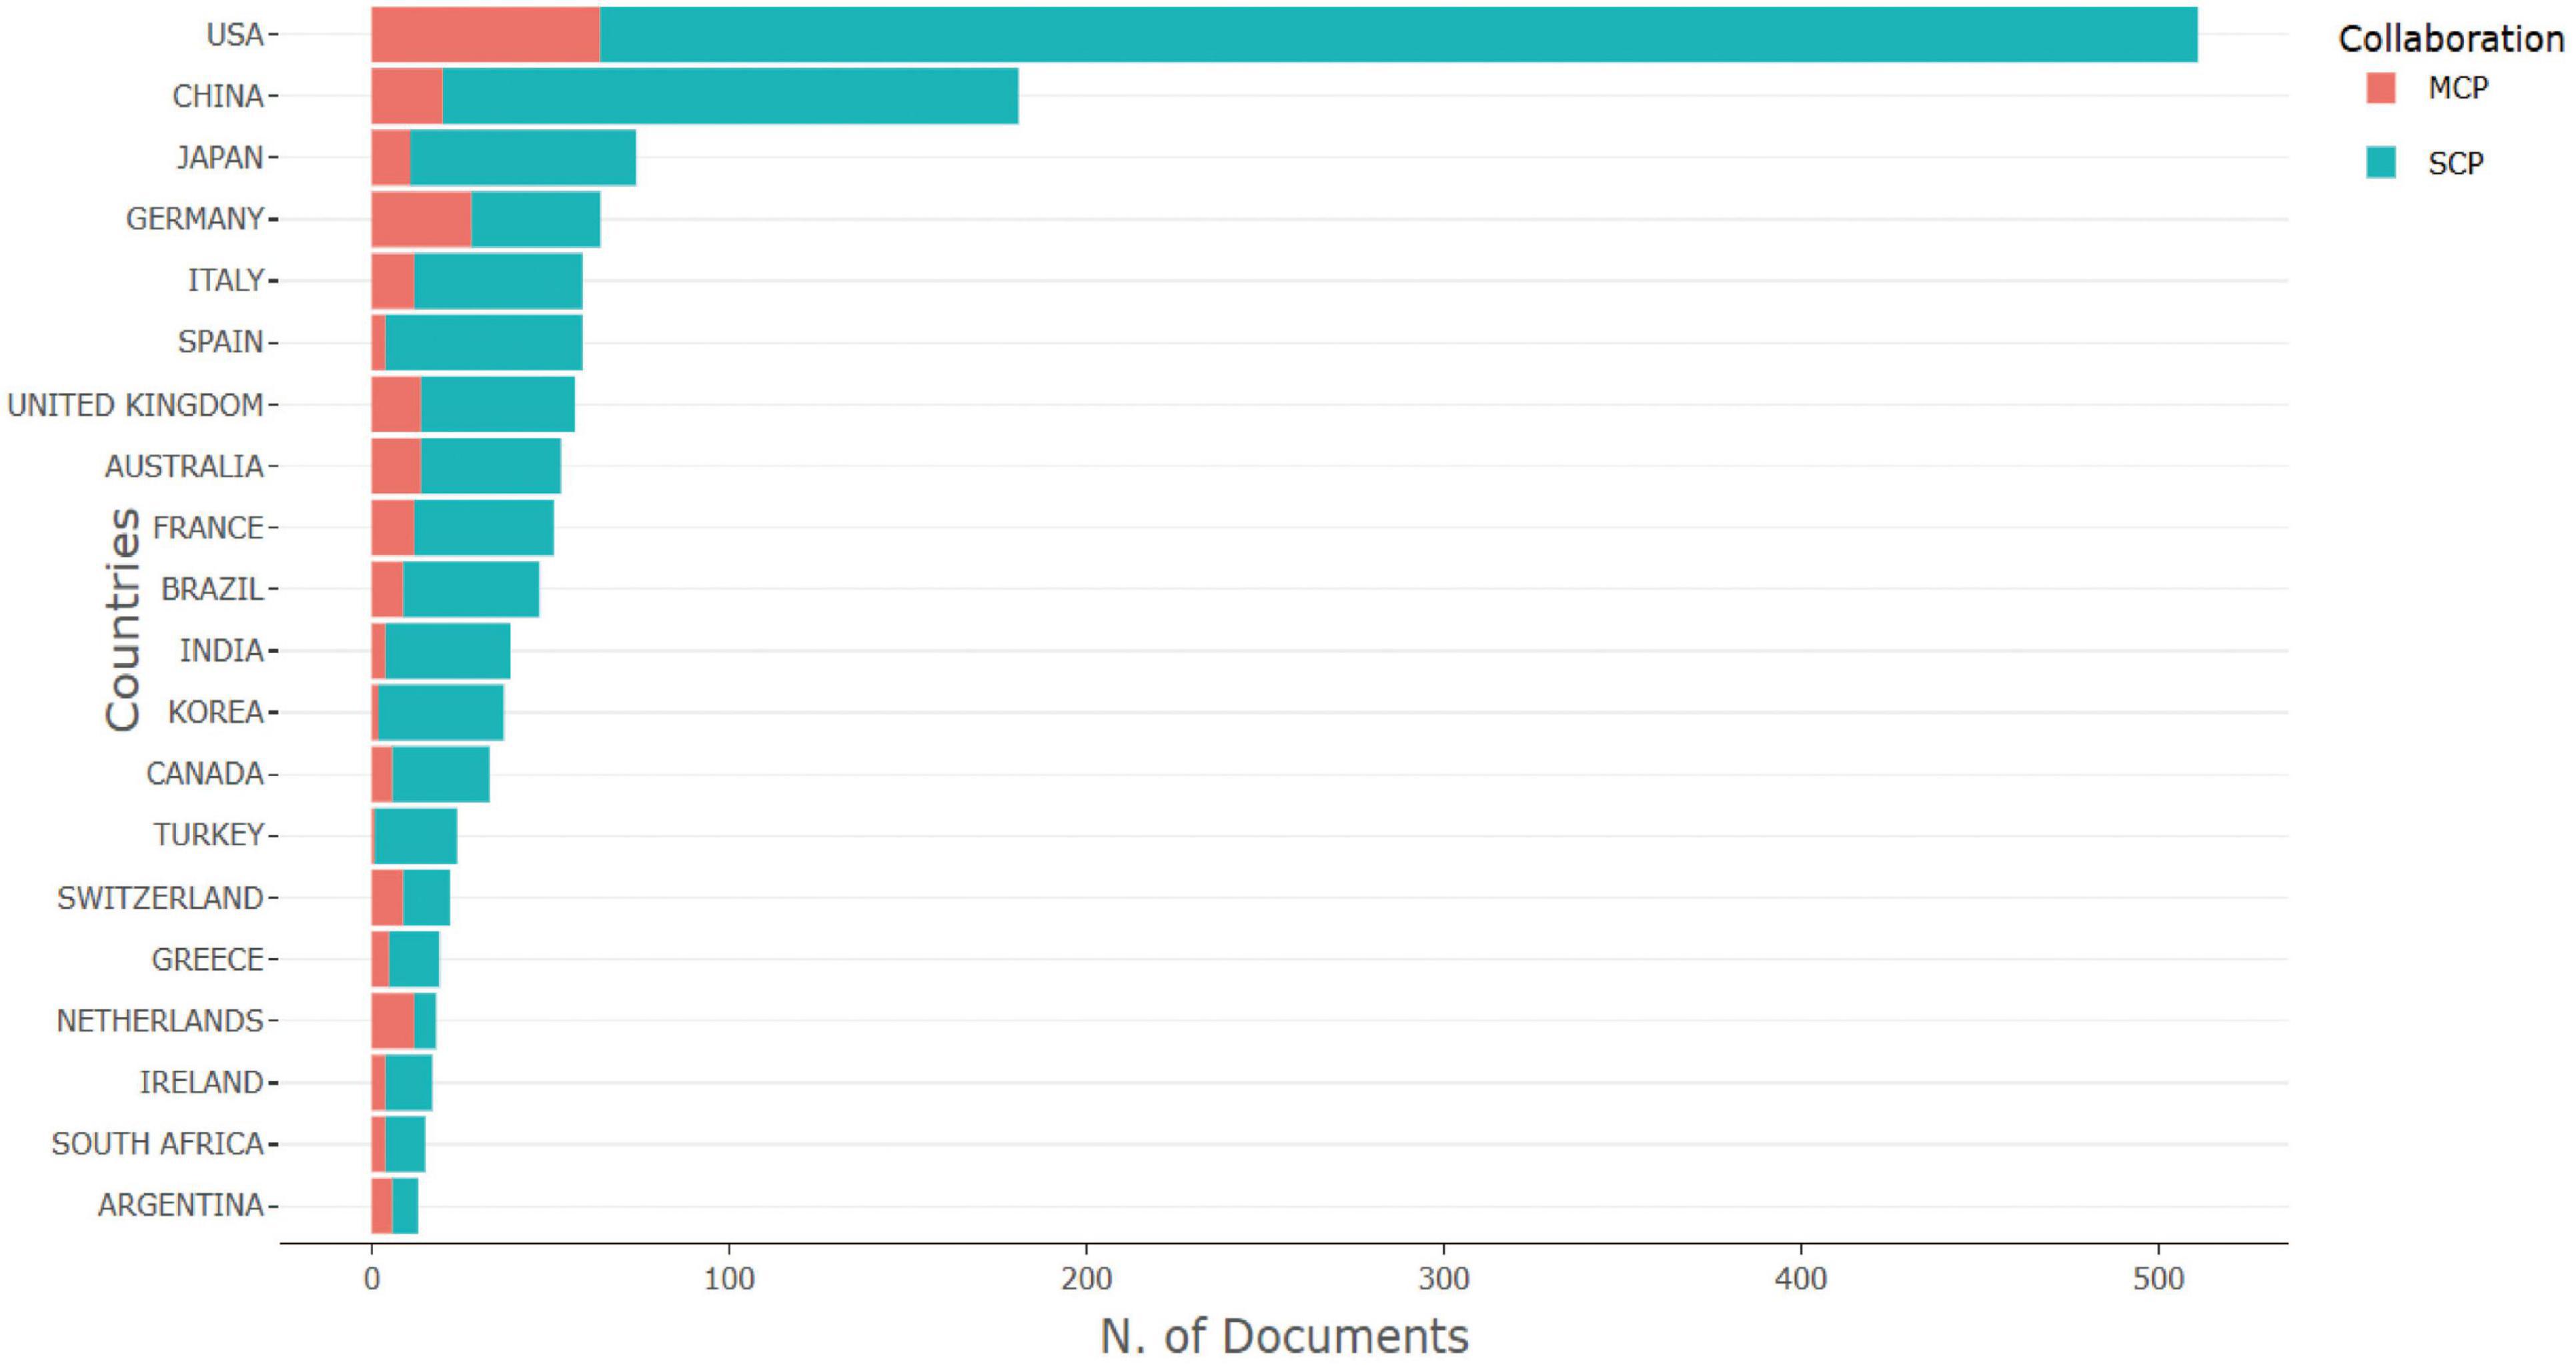
Task: Click the CANADA teal SCP bar segment
Action: [x=441, y=774]
